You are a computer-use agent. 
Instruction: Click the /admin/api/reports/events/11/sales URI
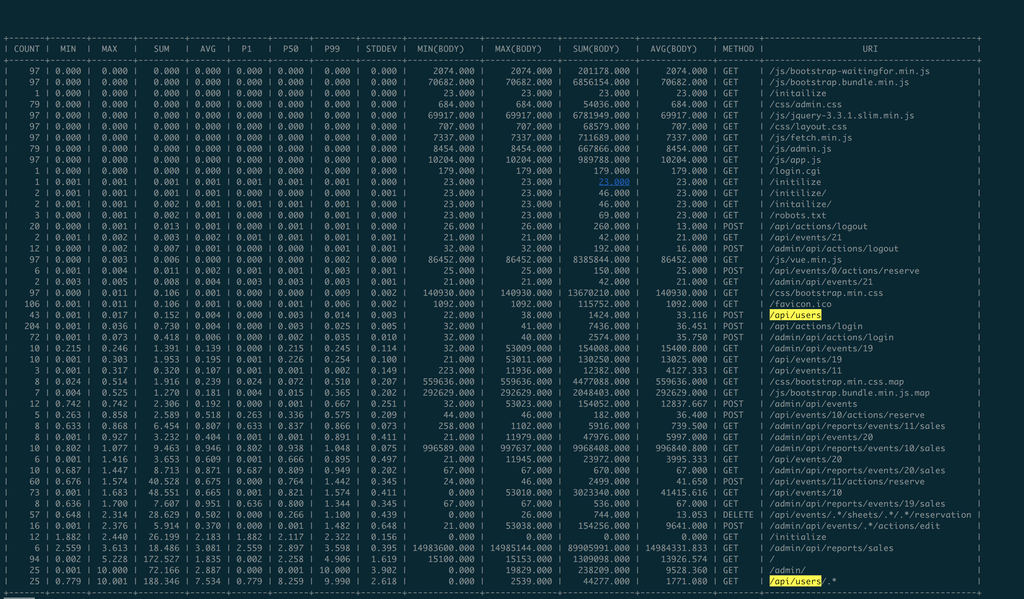857,427
